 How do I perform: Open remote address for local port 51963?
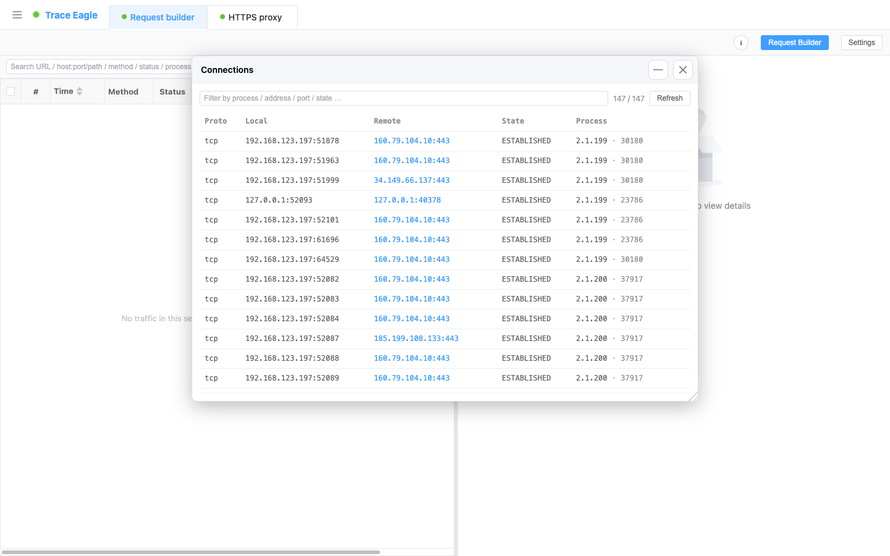pos(412,161)
